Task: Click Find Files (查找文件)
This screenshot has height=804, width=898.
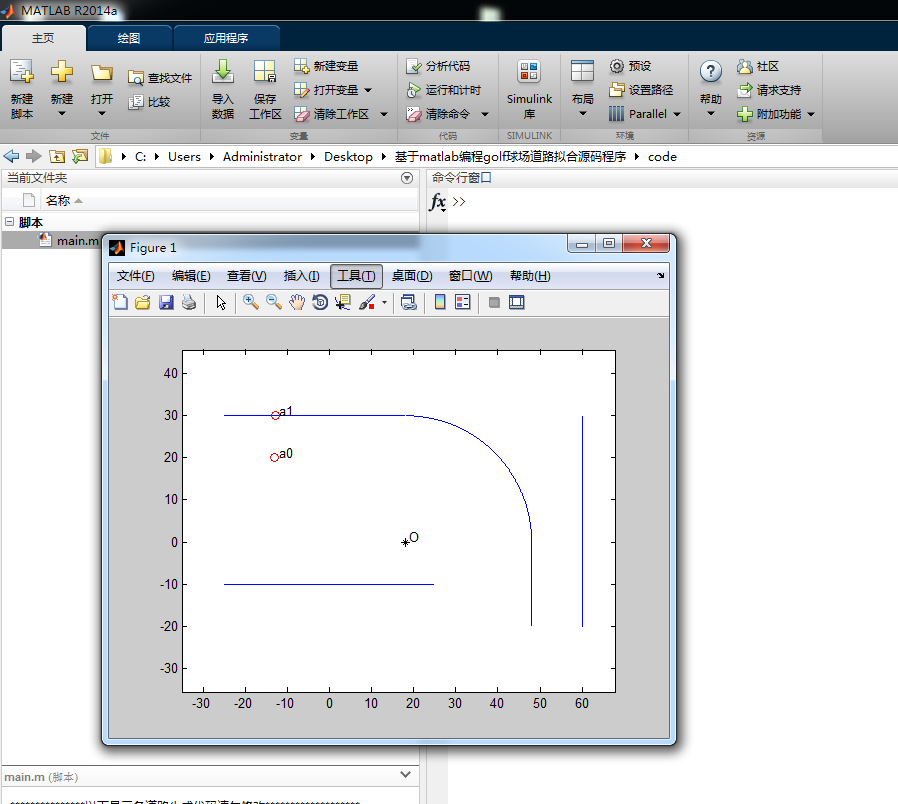Action: coord(160,78)
